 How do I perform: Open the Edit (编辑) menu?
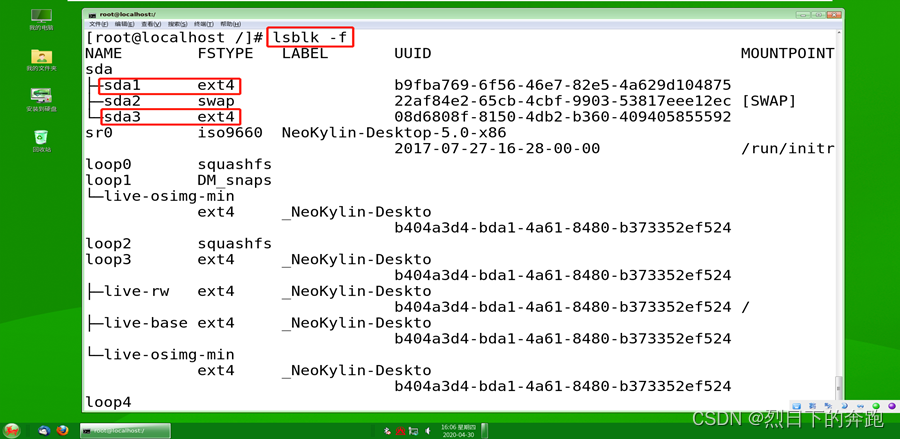tap(125, 24)
